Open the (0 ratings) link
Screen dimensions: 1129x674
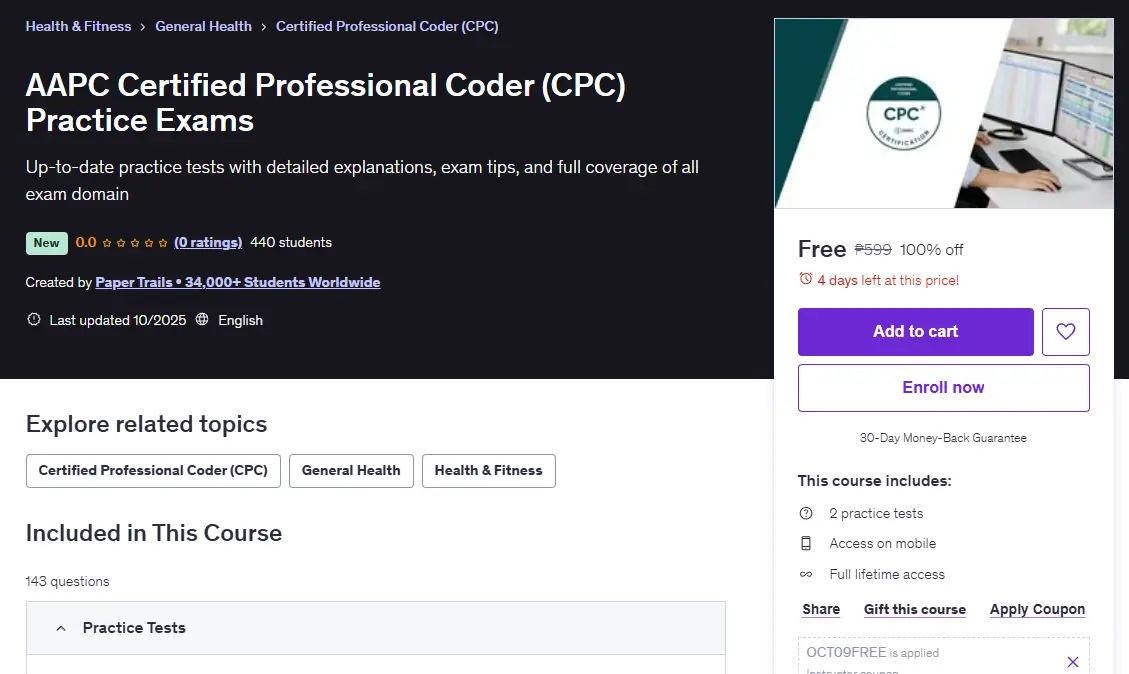point(208,243)
